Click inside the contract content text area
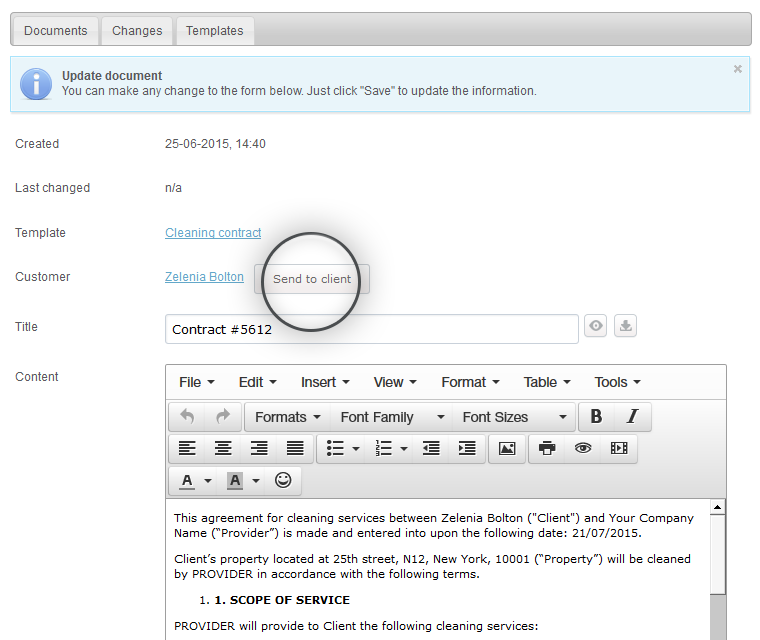 point(438,570)
